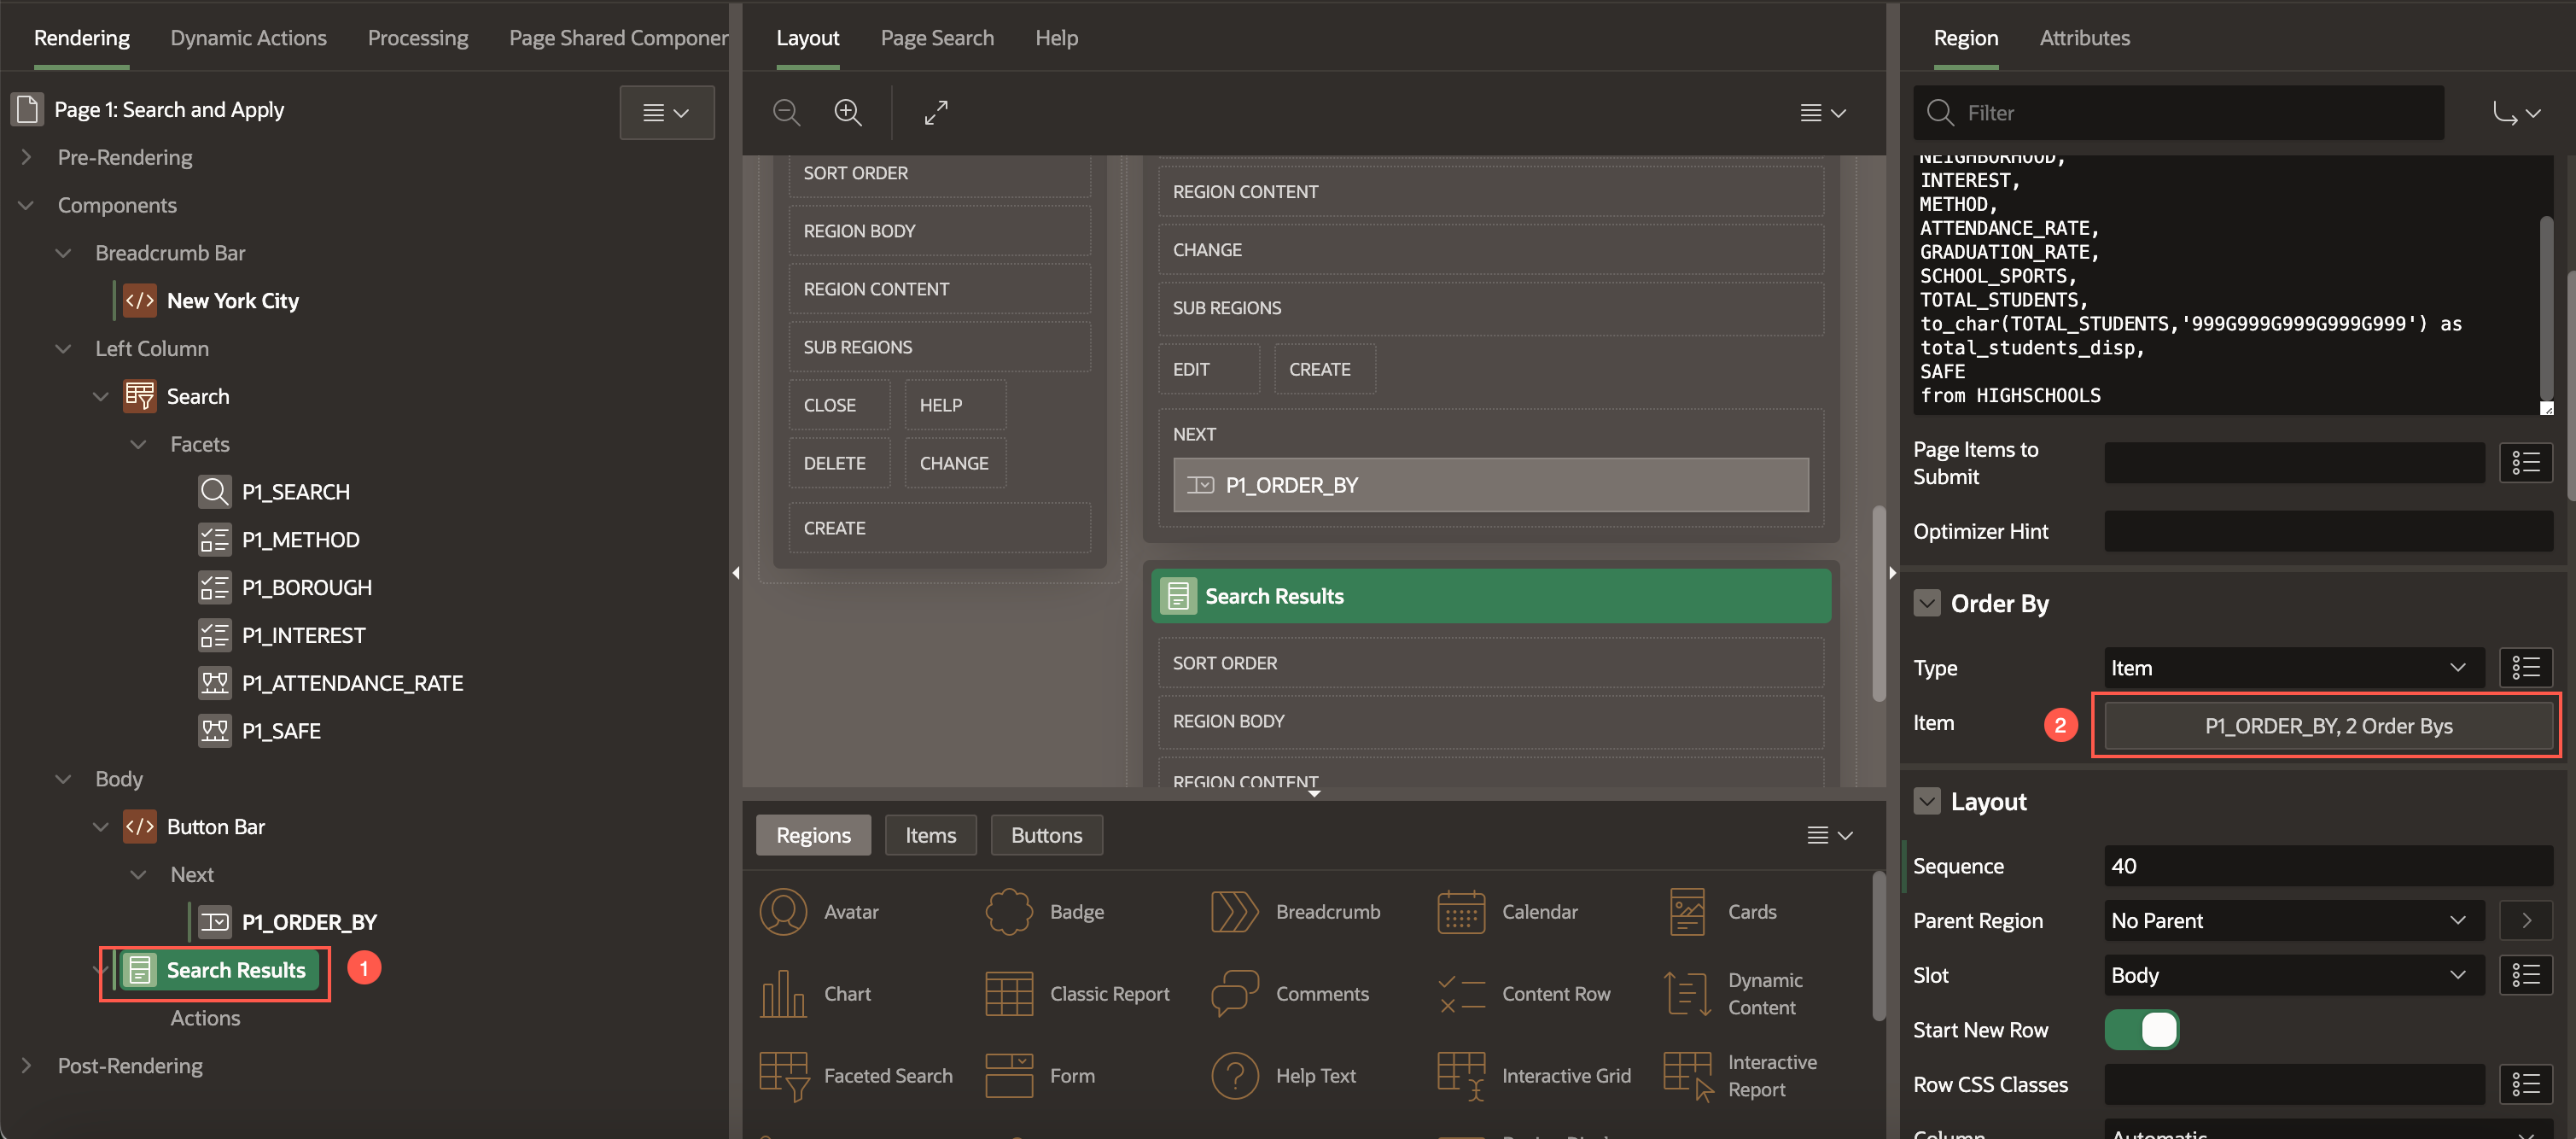This screenshot has height=1139, width=2576.
Task: Pick the Interactive Grid region from gallery
Action: (1534, 1076)
